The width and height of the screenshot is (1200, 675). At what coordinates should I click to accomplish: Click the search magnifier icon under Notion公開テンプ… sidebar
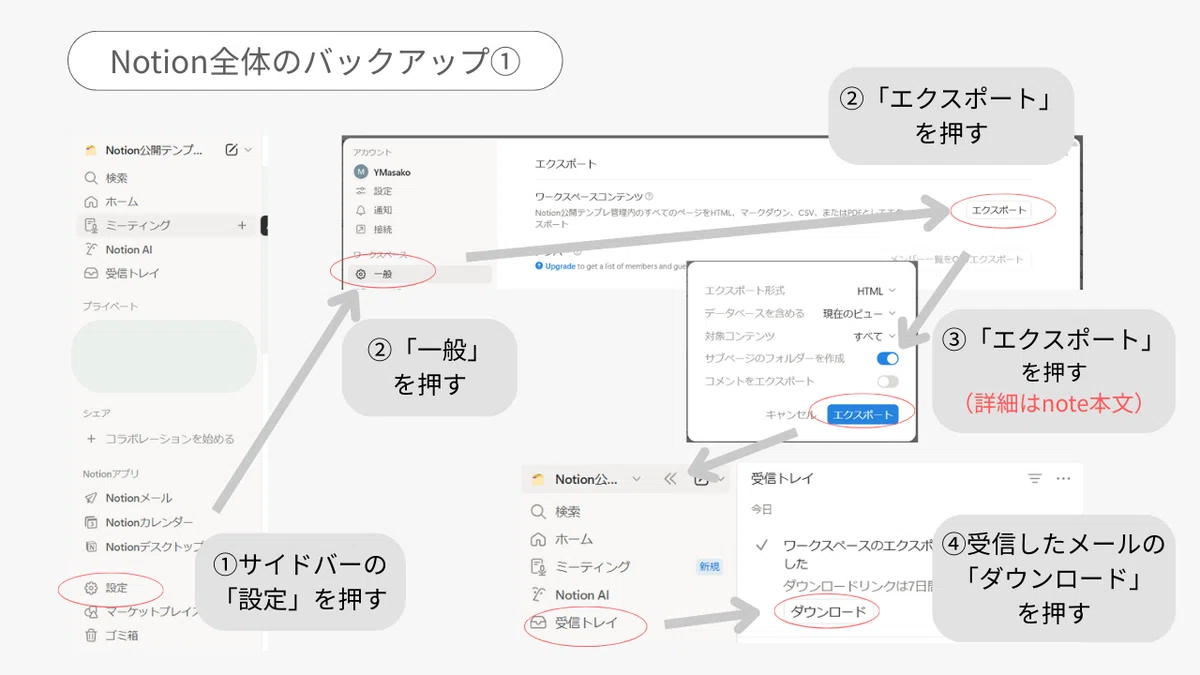pyautogui.click(x=90, y=178)
